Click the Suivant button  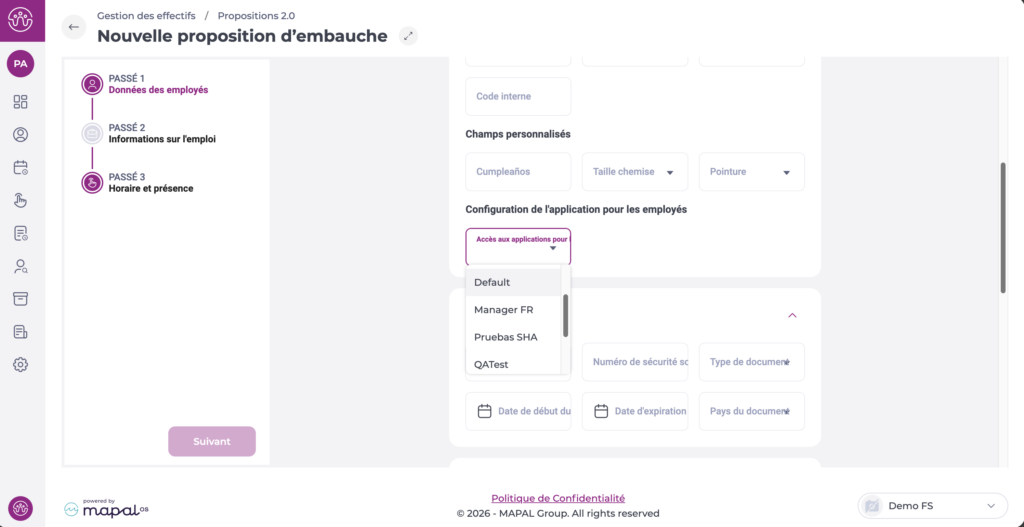(x=212, y=441)
